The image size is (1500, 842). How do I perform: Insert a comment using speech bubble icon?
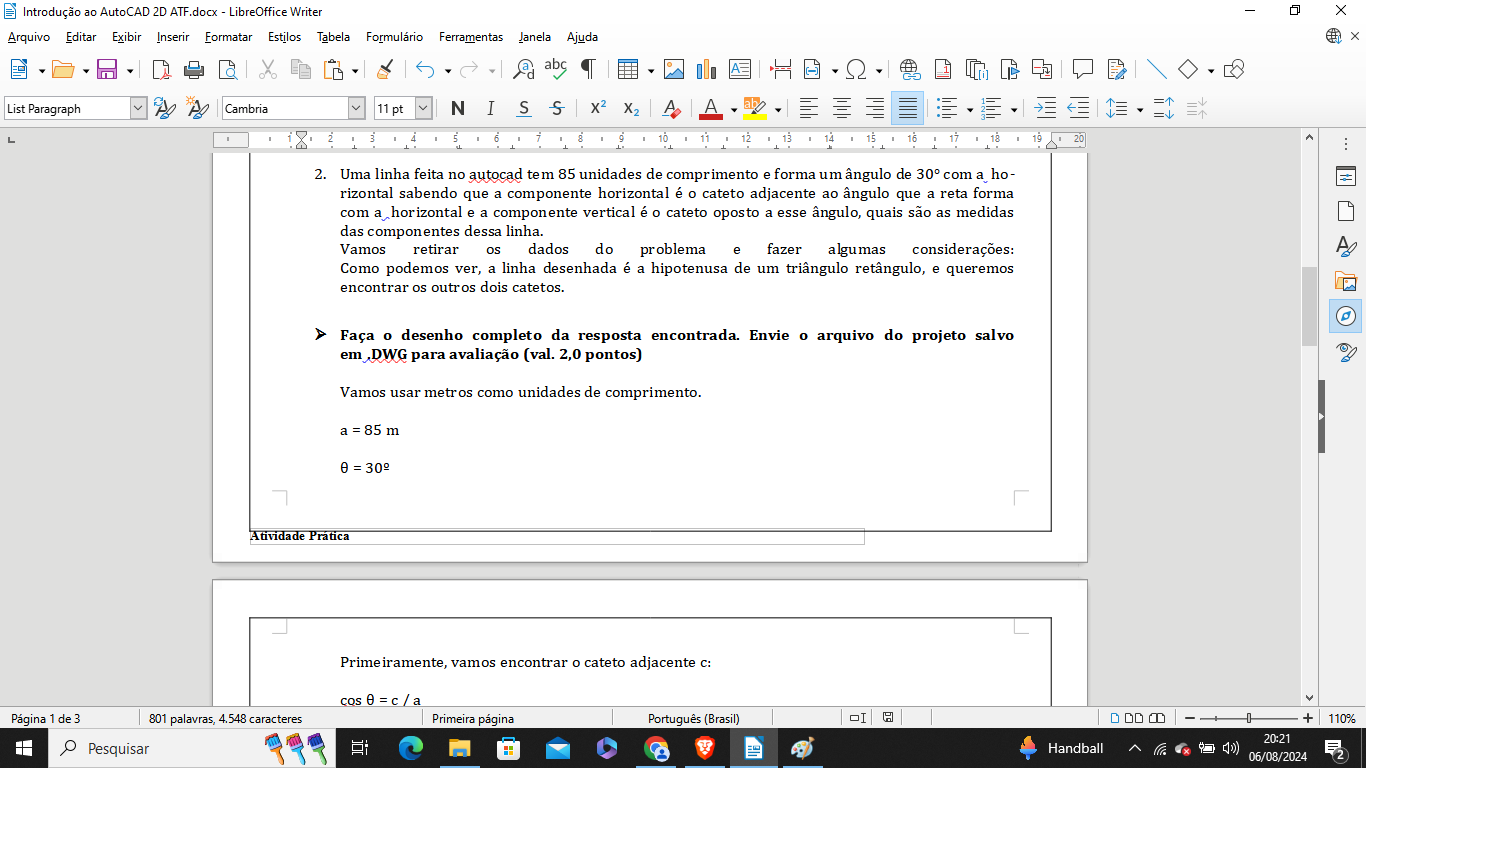click(1082, 69)
